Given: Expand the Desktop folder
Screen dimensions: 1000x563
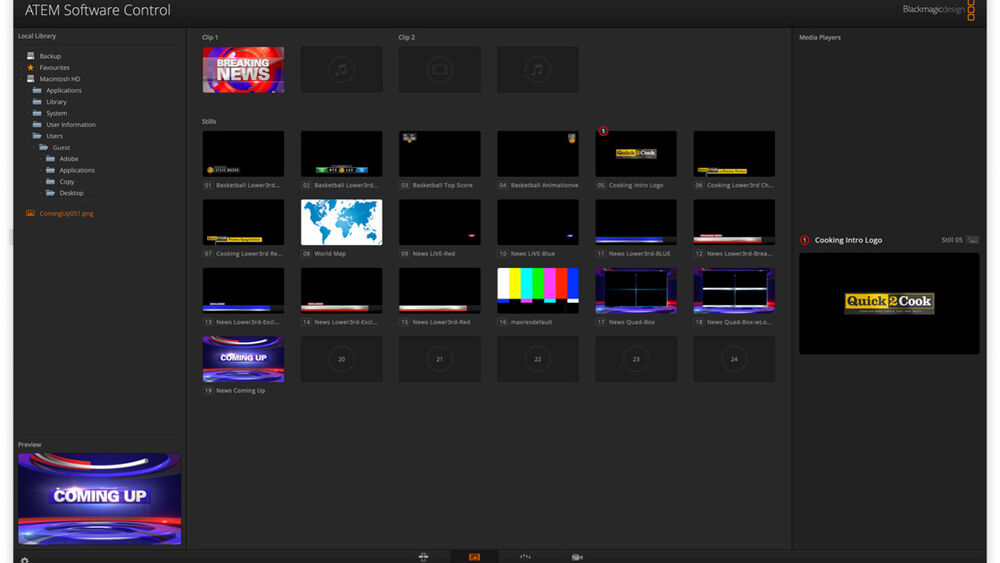Looking at the screenshot, I should coord(41,193).
